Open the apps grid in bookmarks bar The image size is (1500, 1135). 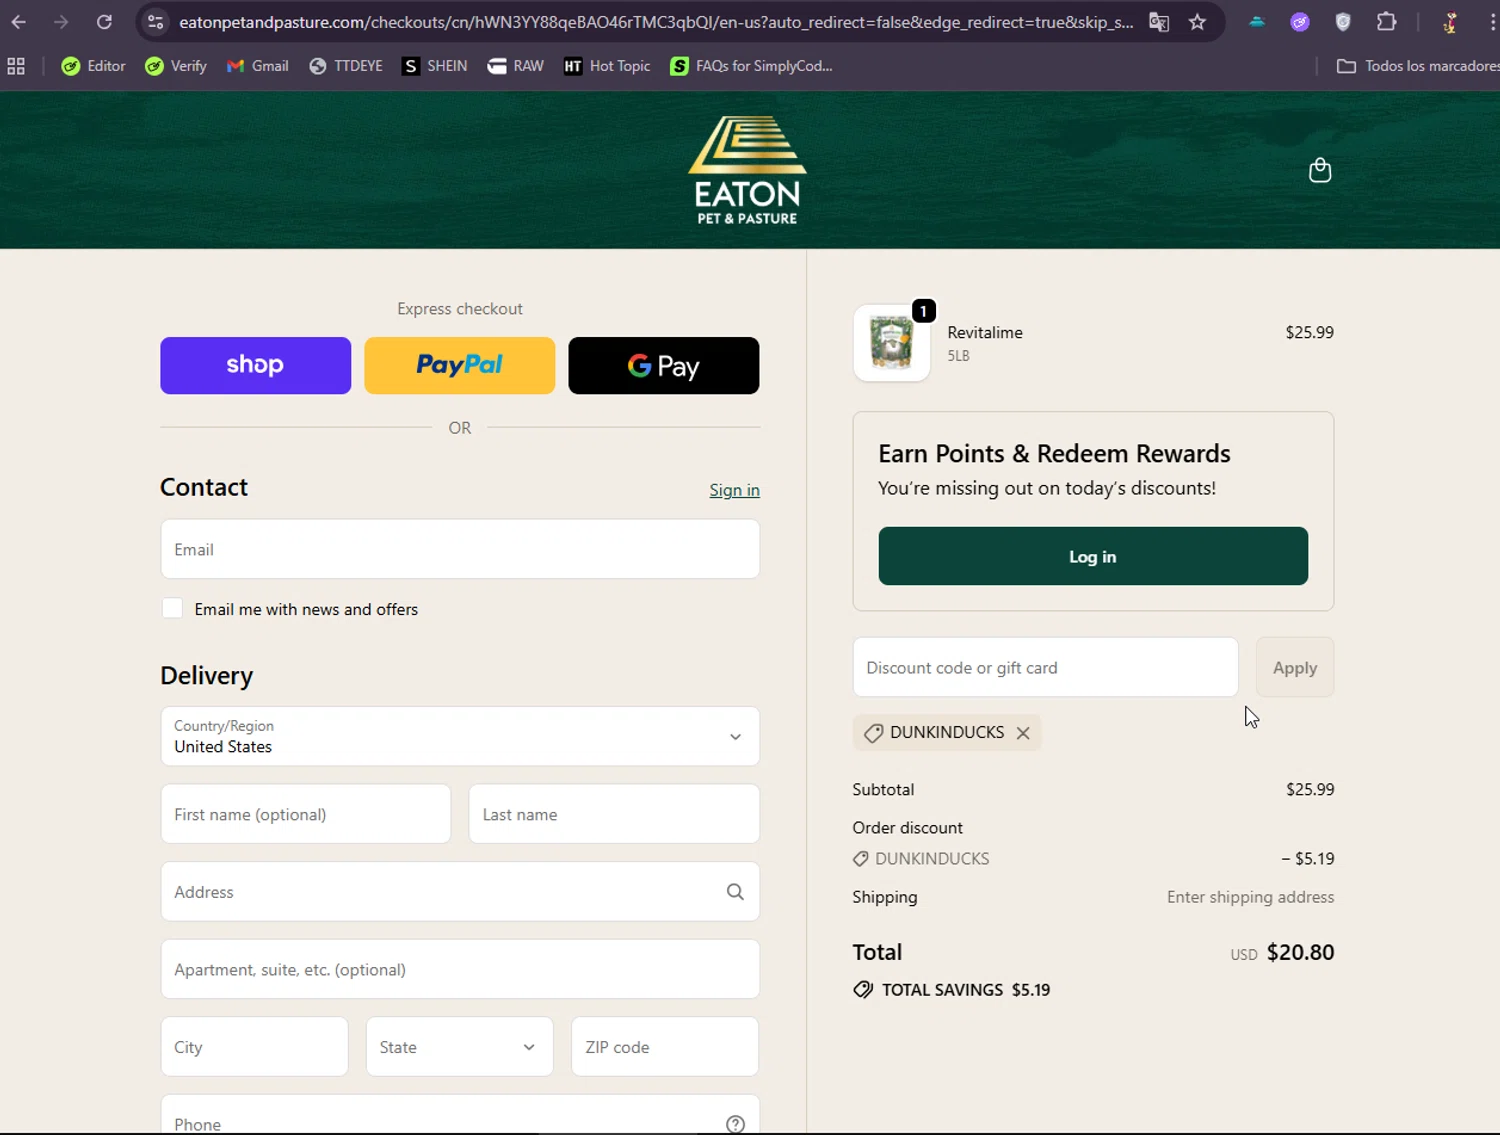coord(16,66)
